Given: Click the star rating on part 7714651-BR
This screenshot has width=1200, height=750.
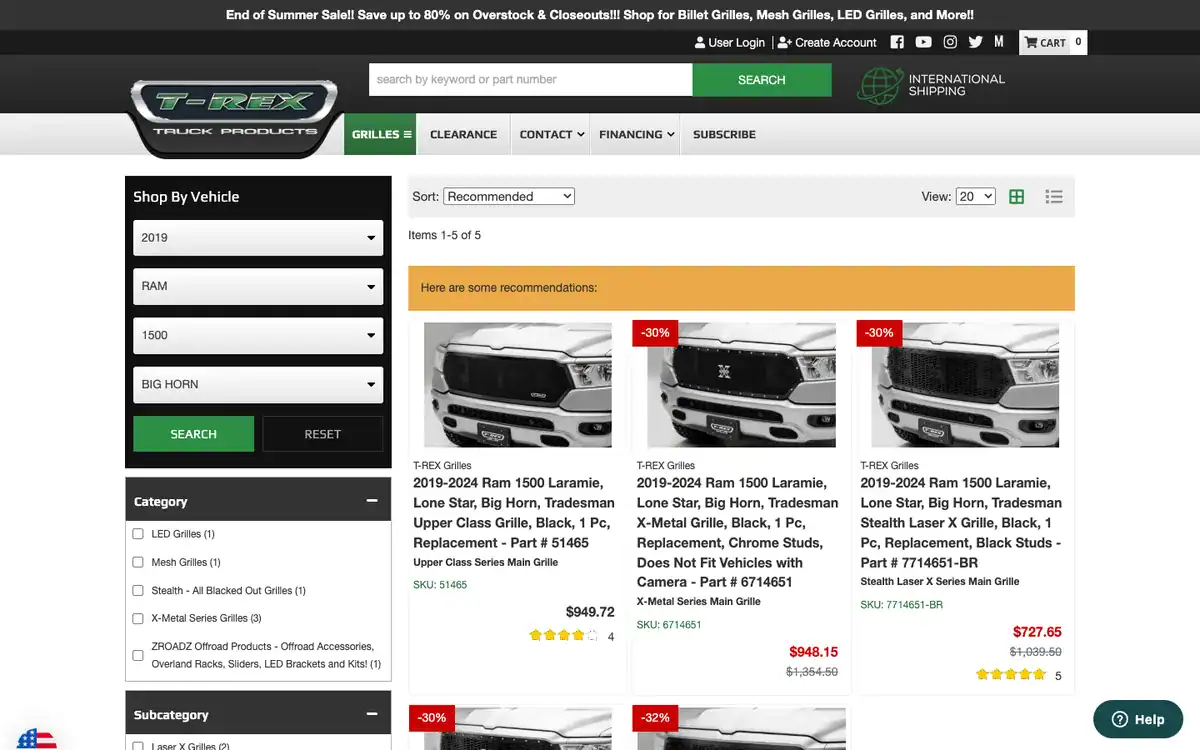Looking at the screenshot, I should click(x=1011, y=675).
